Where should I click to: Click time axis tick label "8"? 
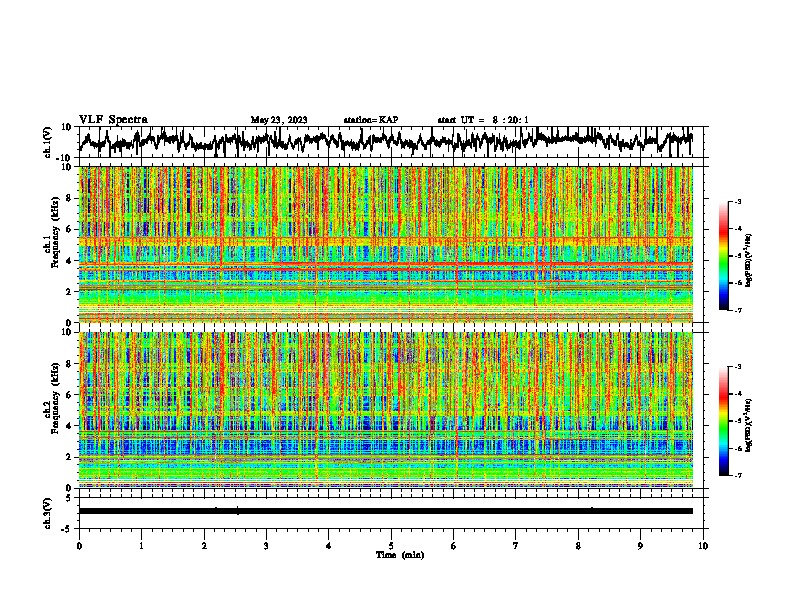point(578,546)
